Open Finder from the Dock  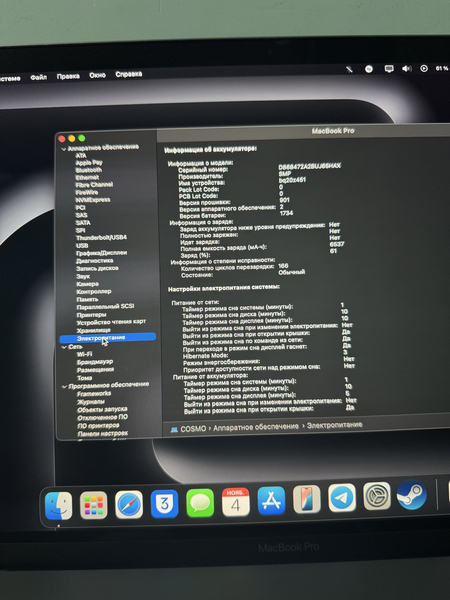pyautogui.click(x=59, y=505)
